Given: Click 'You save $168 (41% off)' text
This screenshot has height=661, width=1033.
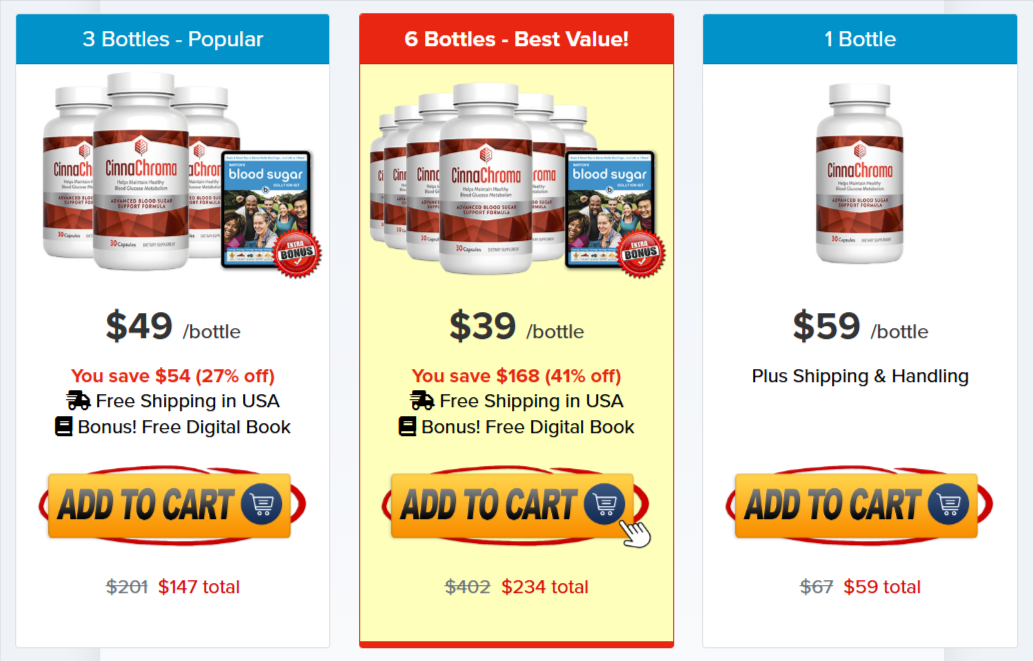Looking at the screenshot, I should tap(516, 376).
